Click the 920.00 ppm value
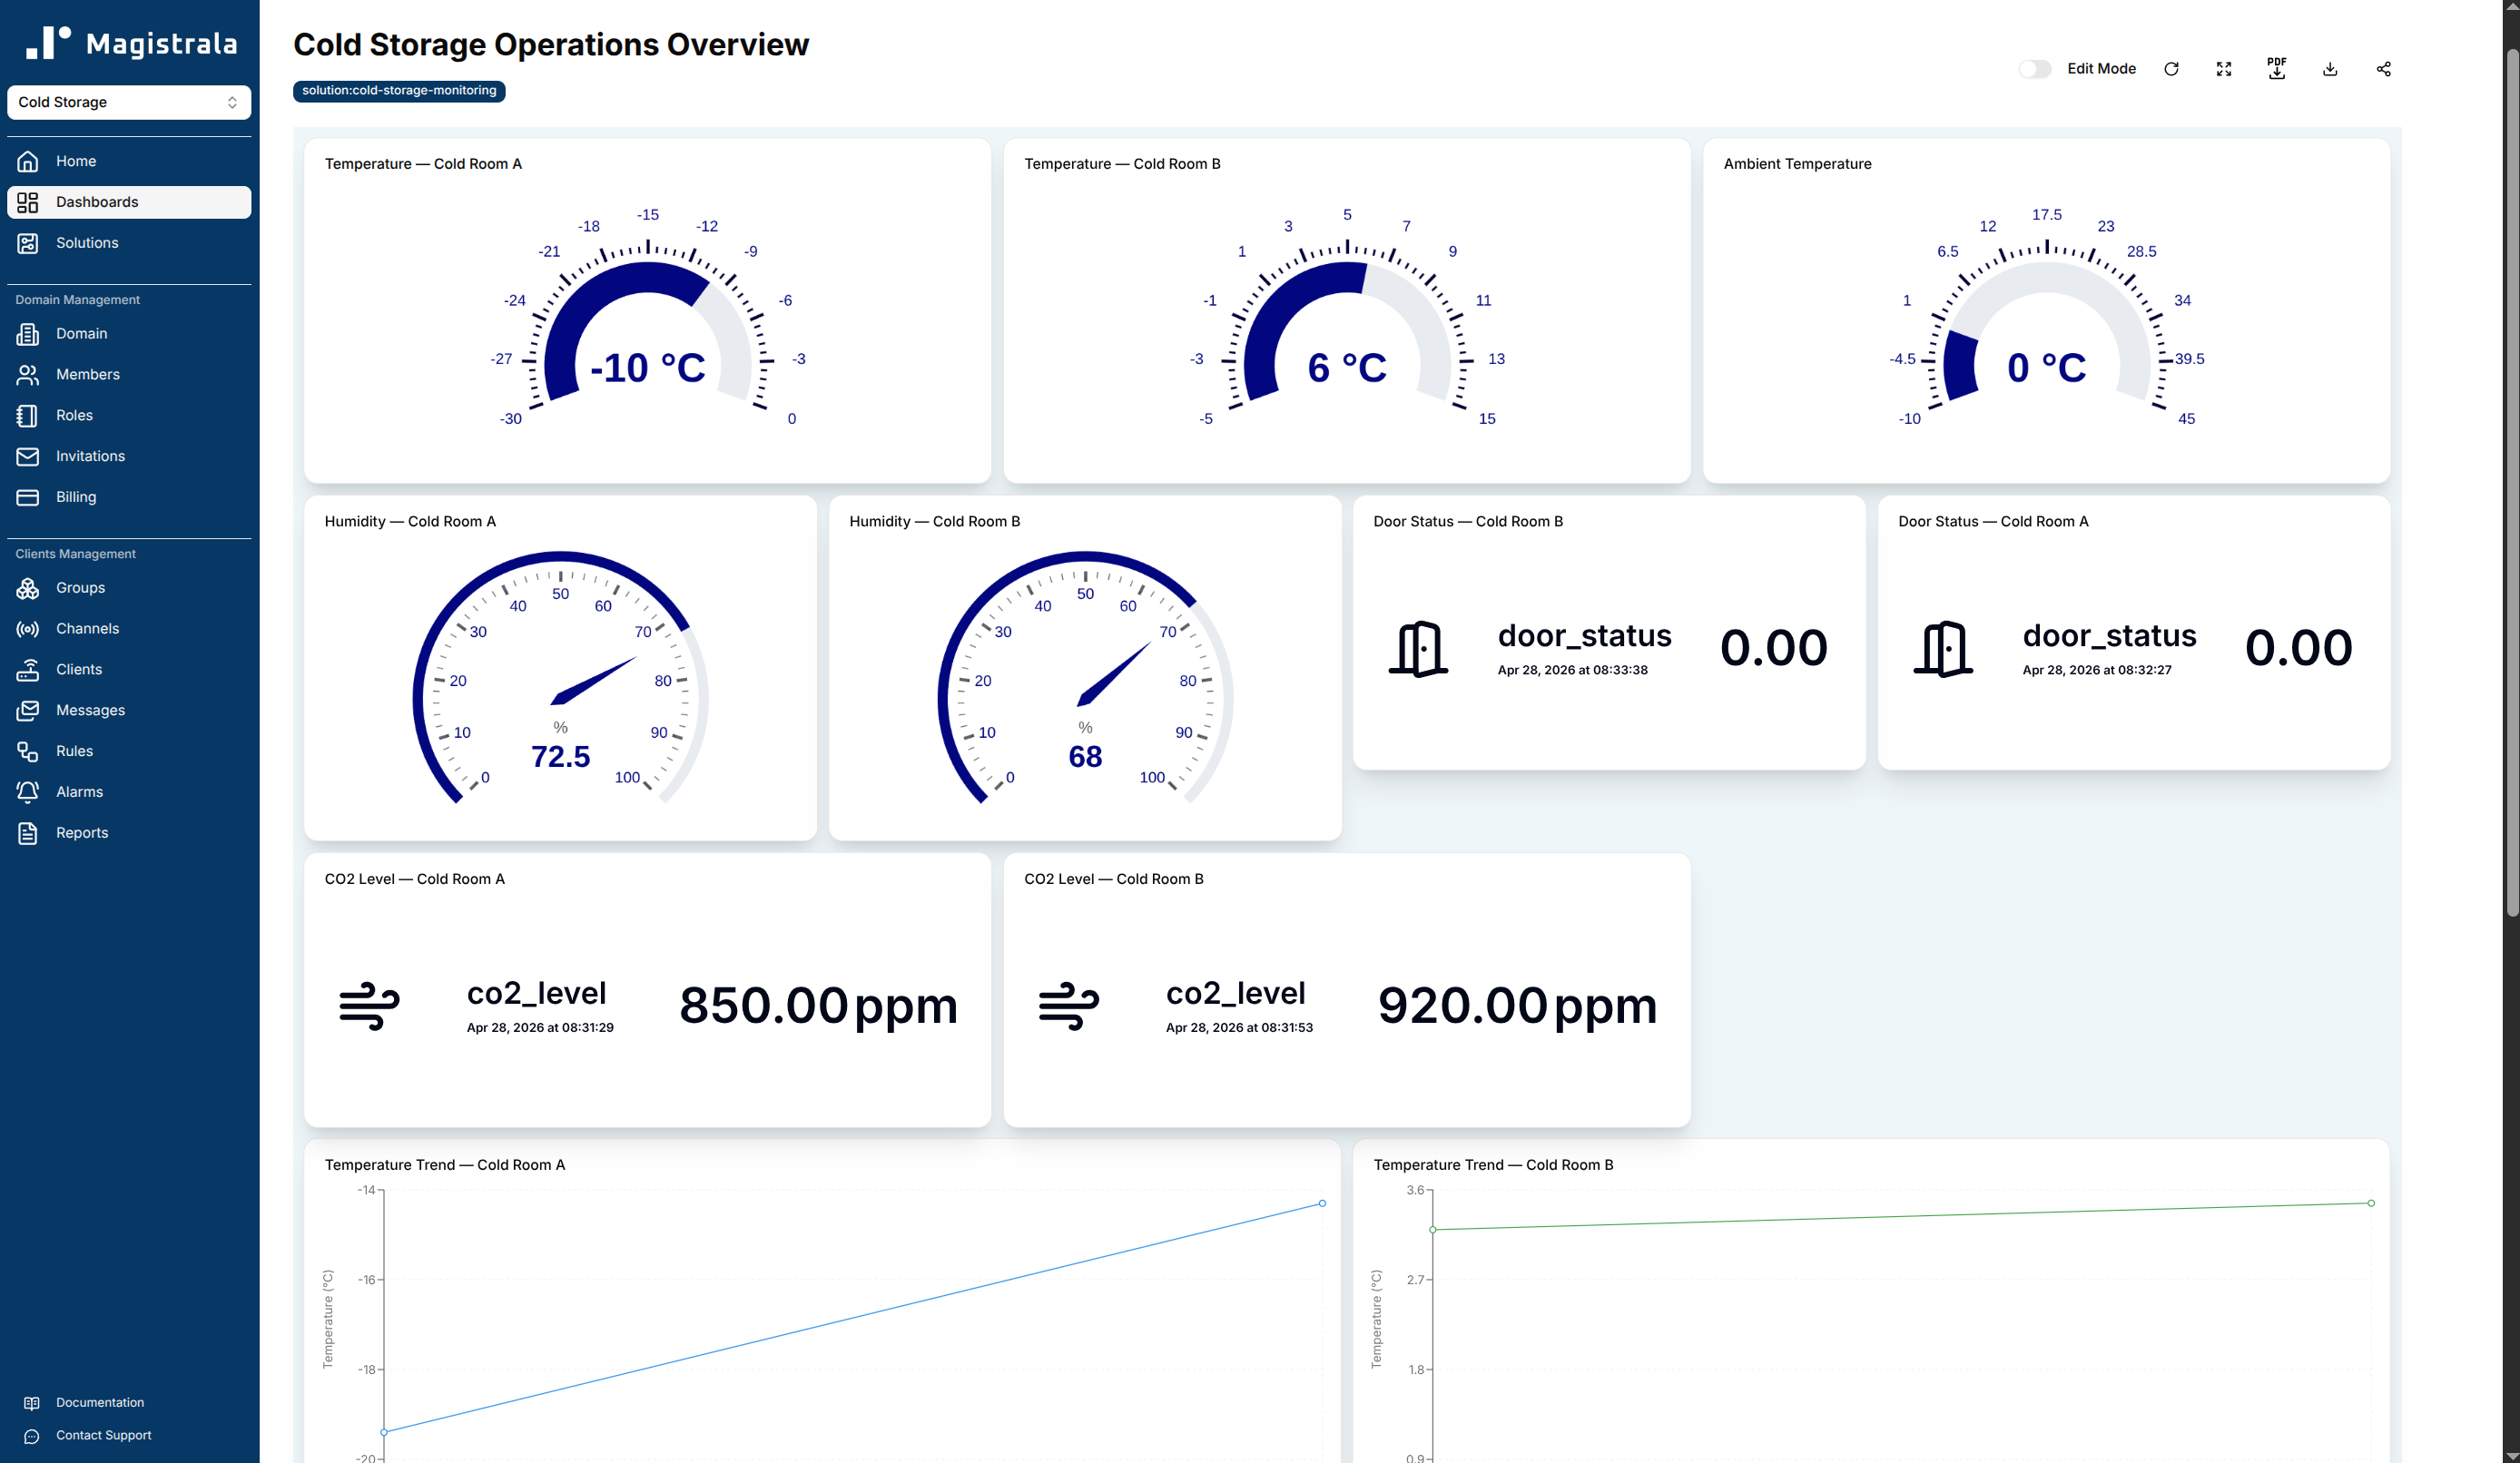 1517,1006
